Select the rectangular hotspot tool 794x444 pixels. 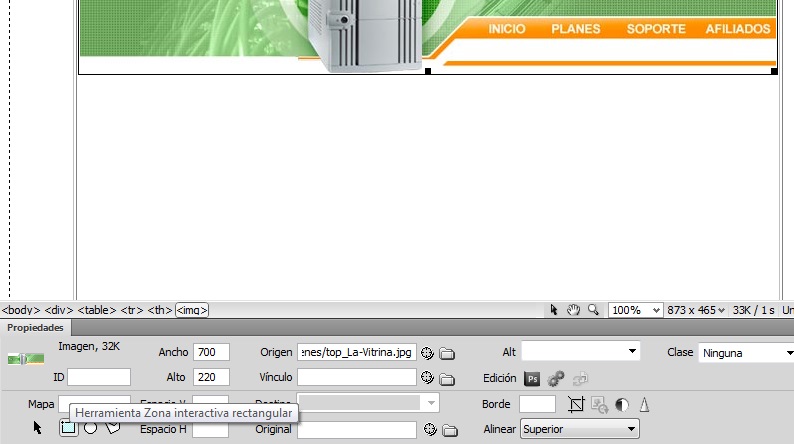(x=68, y=428)
